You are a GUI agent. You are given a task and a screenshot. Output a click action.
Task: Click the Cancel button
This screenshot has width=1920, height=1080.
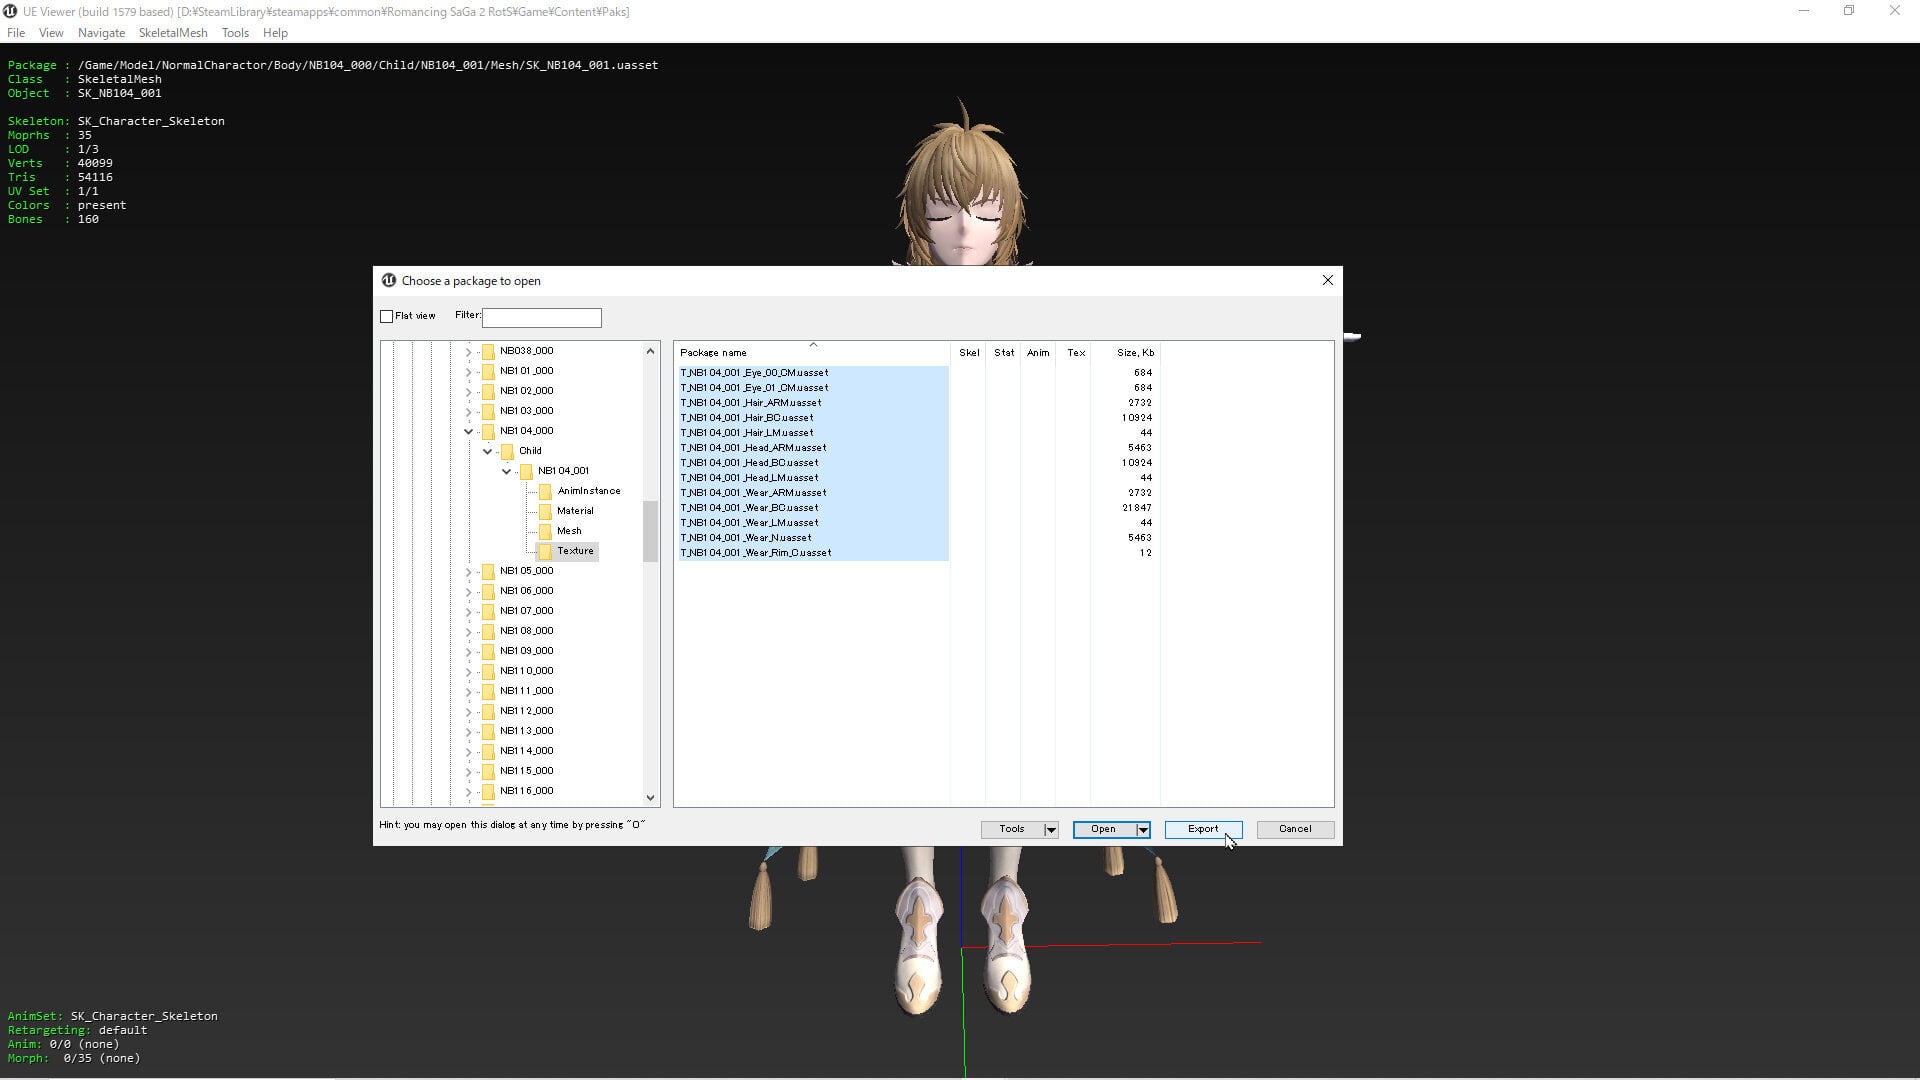[x=1295, y=829]
